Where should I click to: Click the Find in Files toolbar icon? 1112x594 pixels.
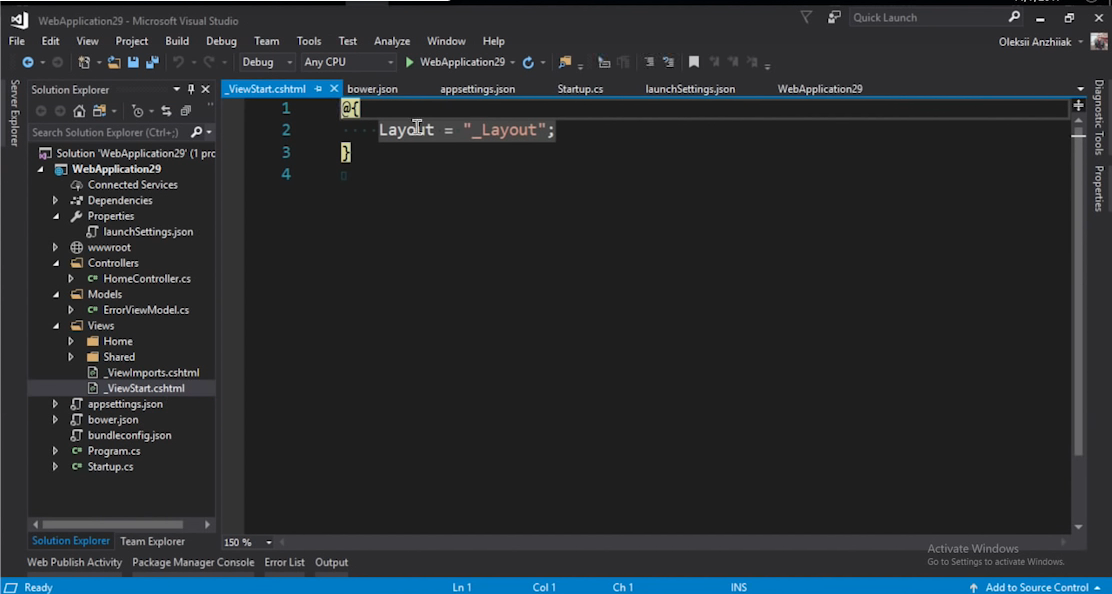[565, 62]
